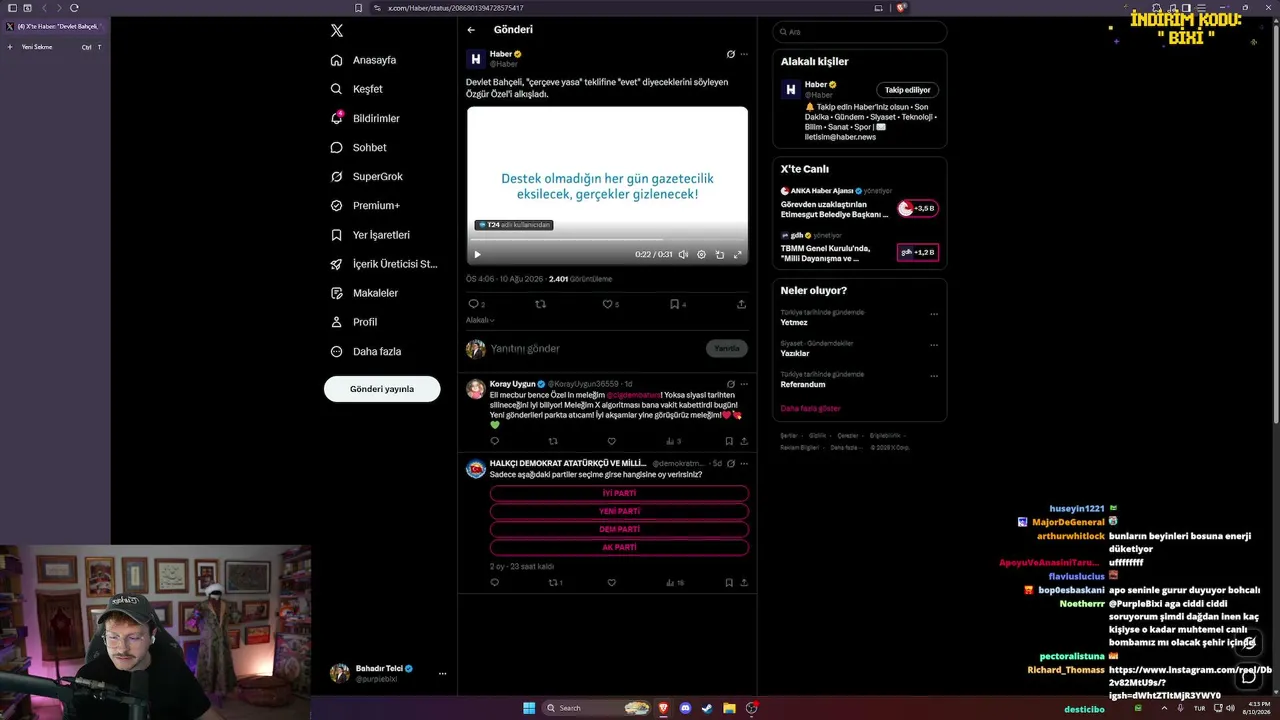Open Koray Uygun's profile avatar
The image size is (1280, 720).
(476, 389)
